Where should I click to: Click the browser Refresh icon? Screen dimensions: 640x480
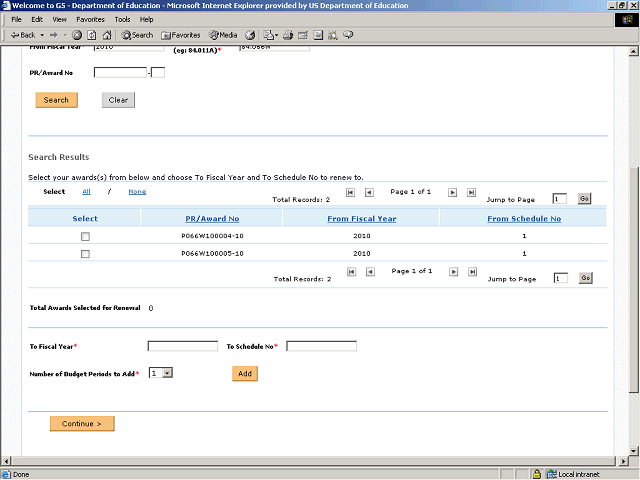pyautogui.click(x=91, y=35)
